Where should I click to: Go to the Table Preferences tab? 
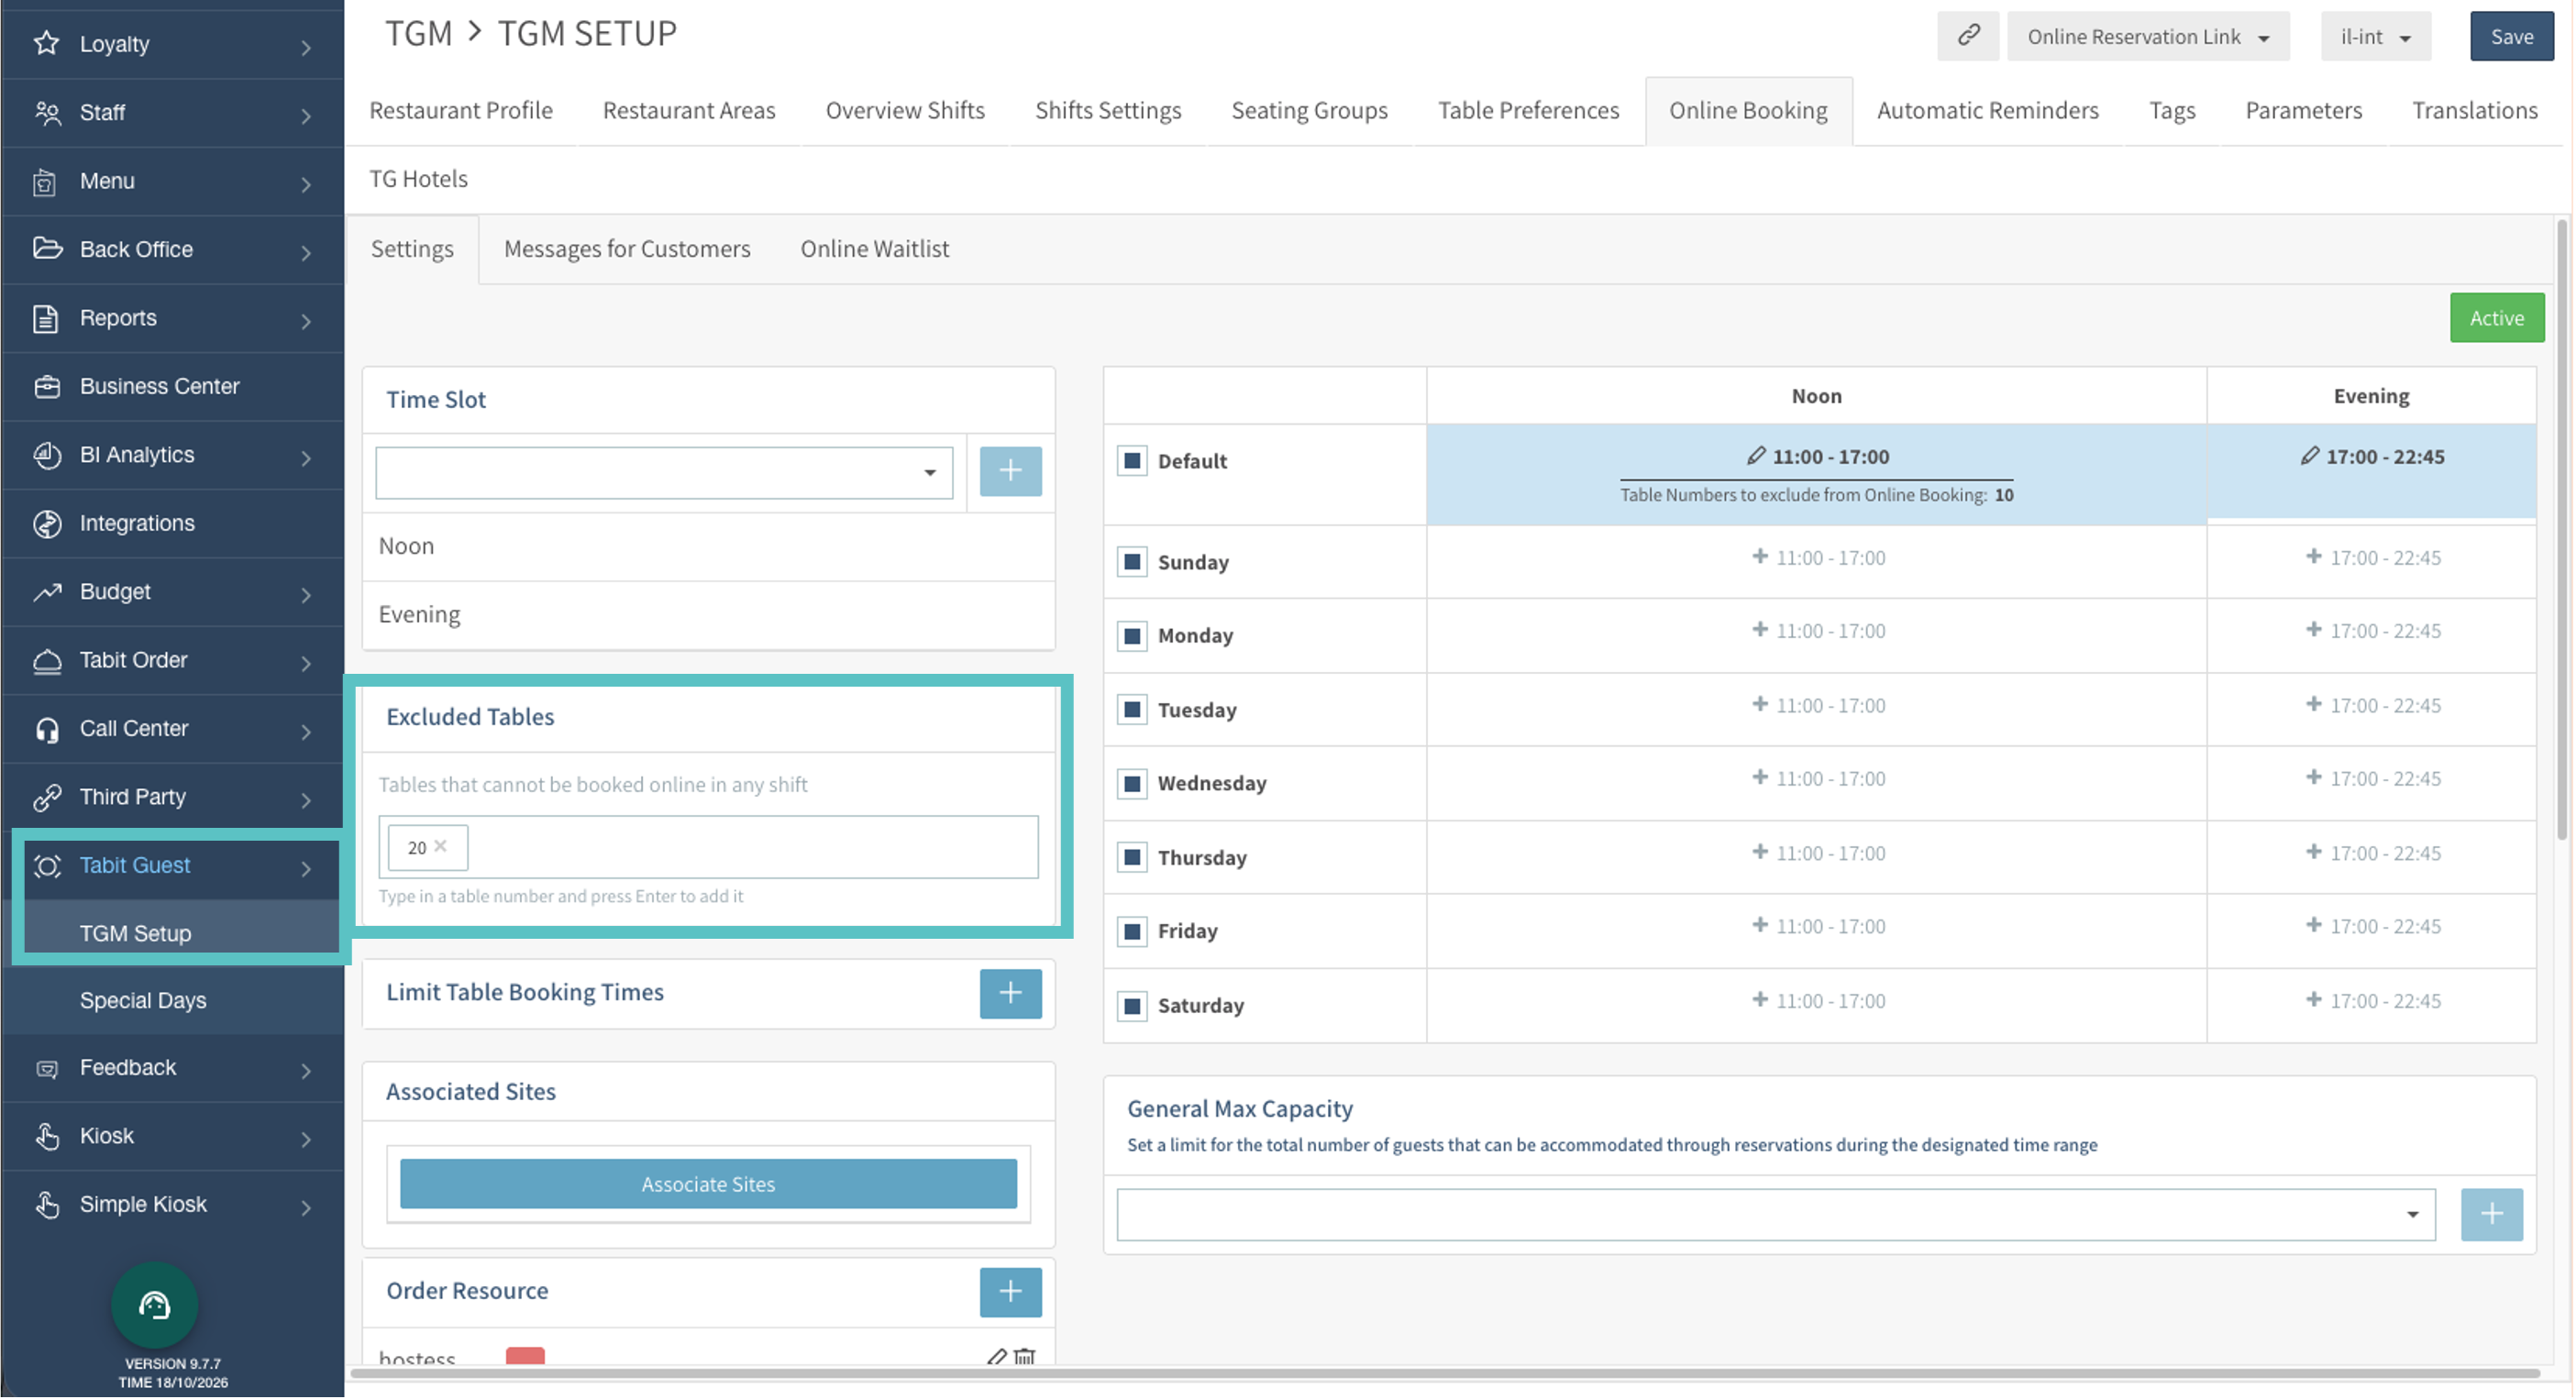pyautogui.click(x=1528, y=110)
